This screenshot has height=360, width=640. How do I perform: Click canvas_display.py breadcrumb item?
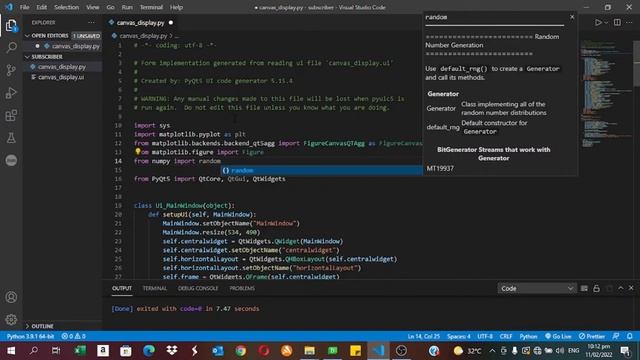click(143, 36)
